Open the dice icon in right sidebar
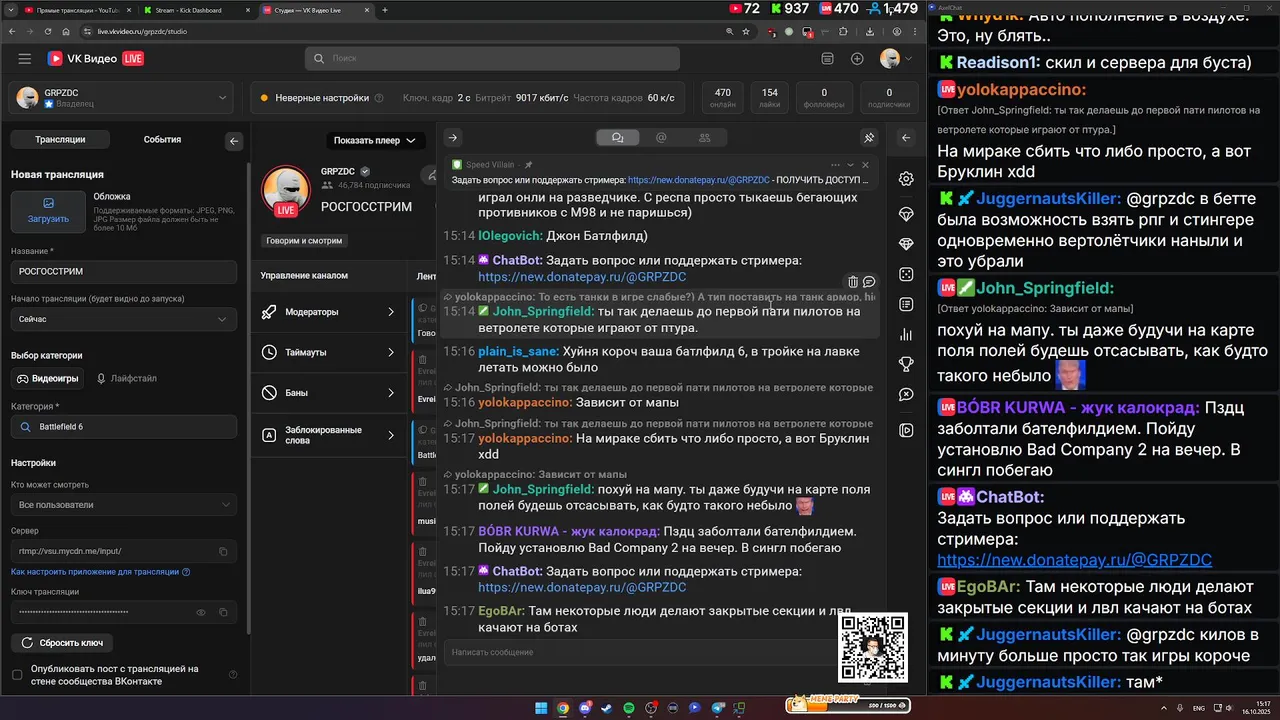1280x720 pixels. (x=906, y=274)
